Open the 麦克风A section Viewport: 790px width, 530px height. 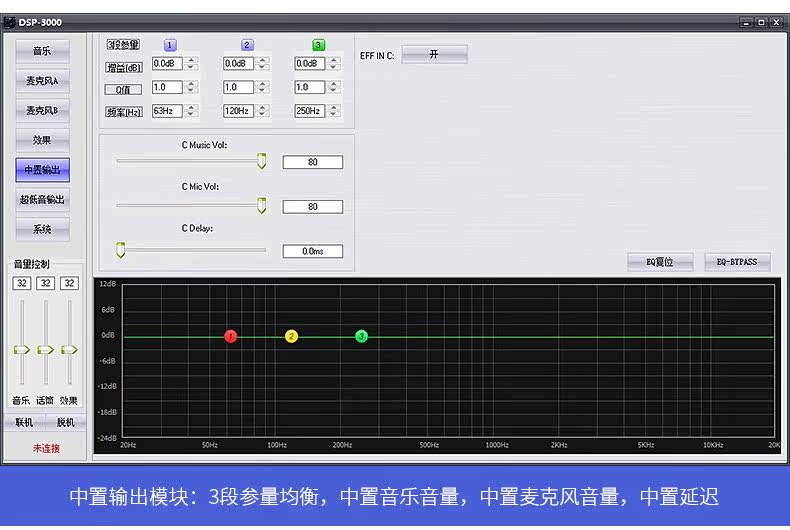point(42,81)
